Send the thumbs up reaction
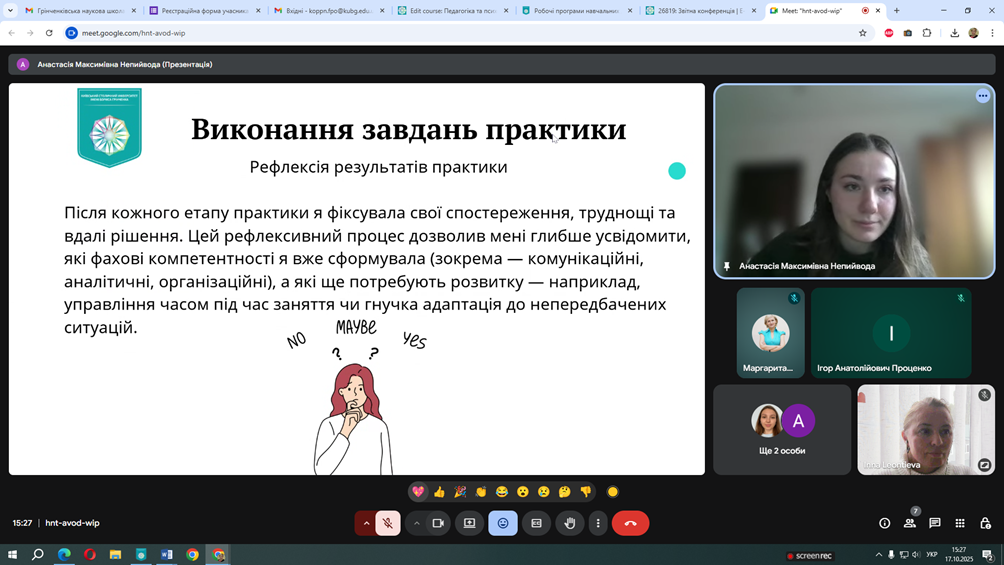 [x=439, y=492]
